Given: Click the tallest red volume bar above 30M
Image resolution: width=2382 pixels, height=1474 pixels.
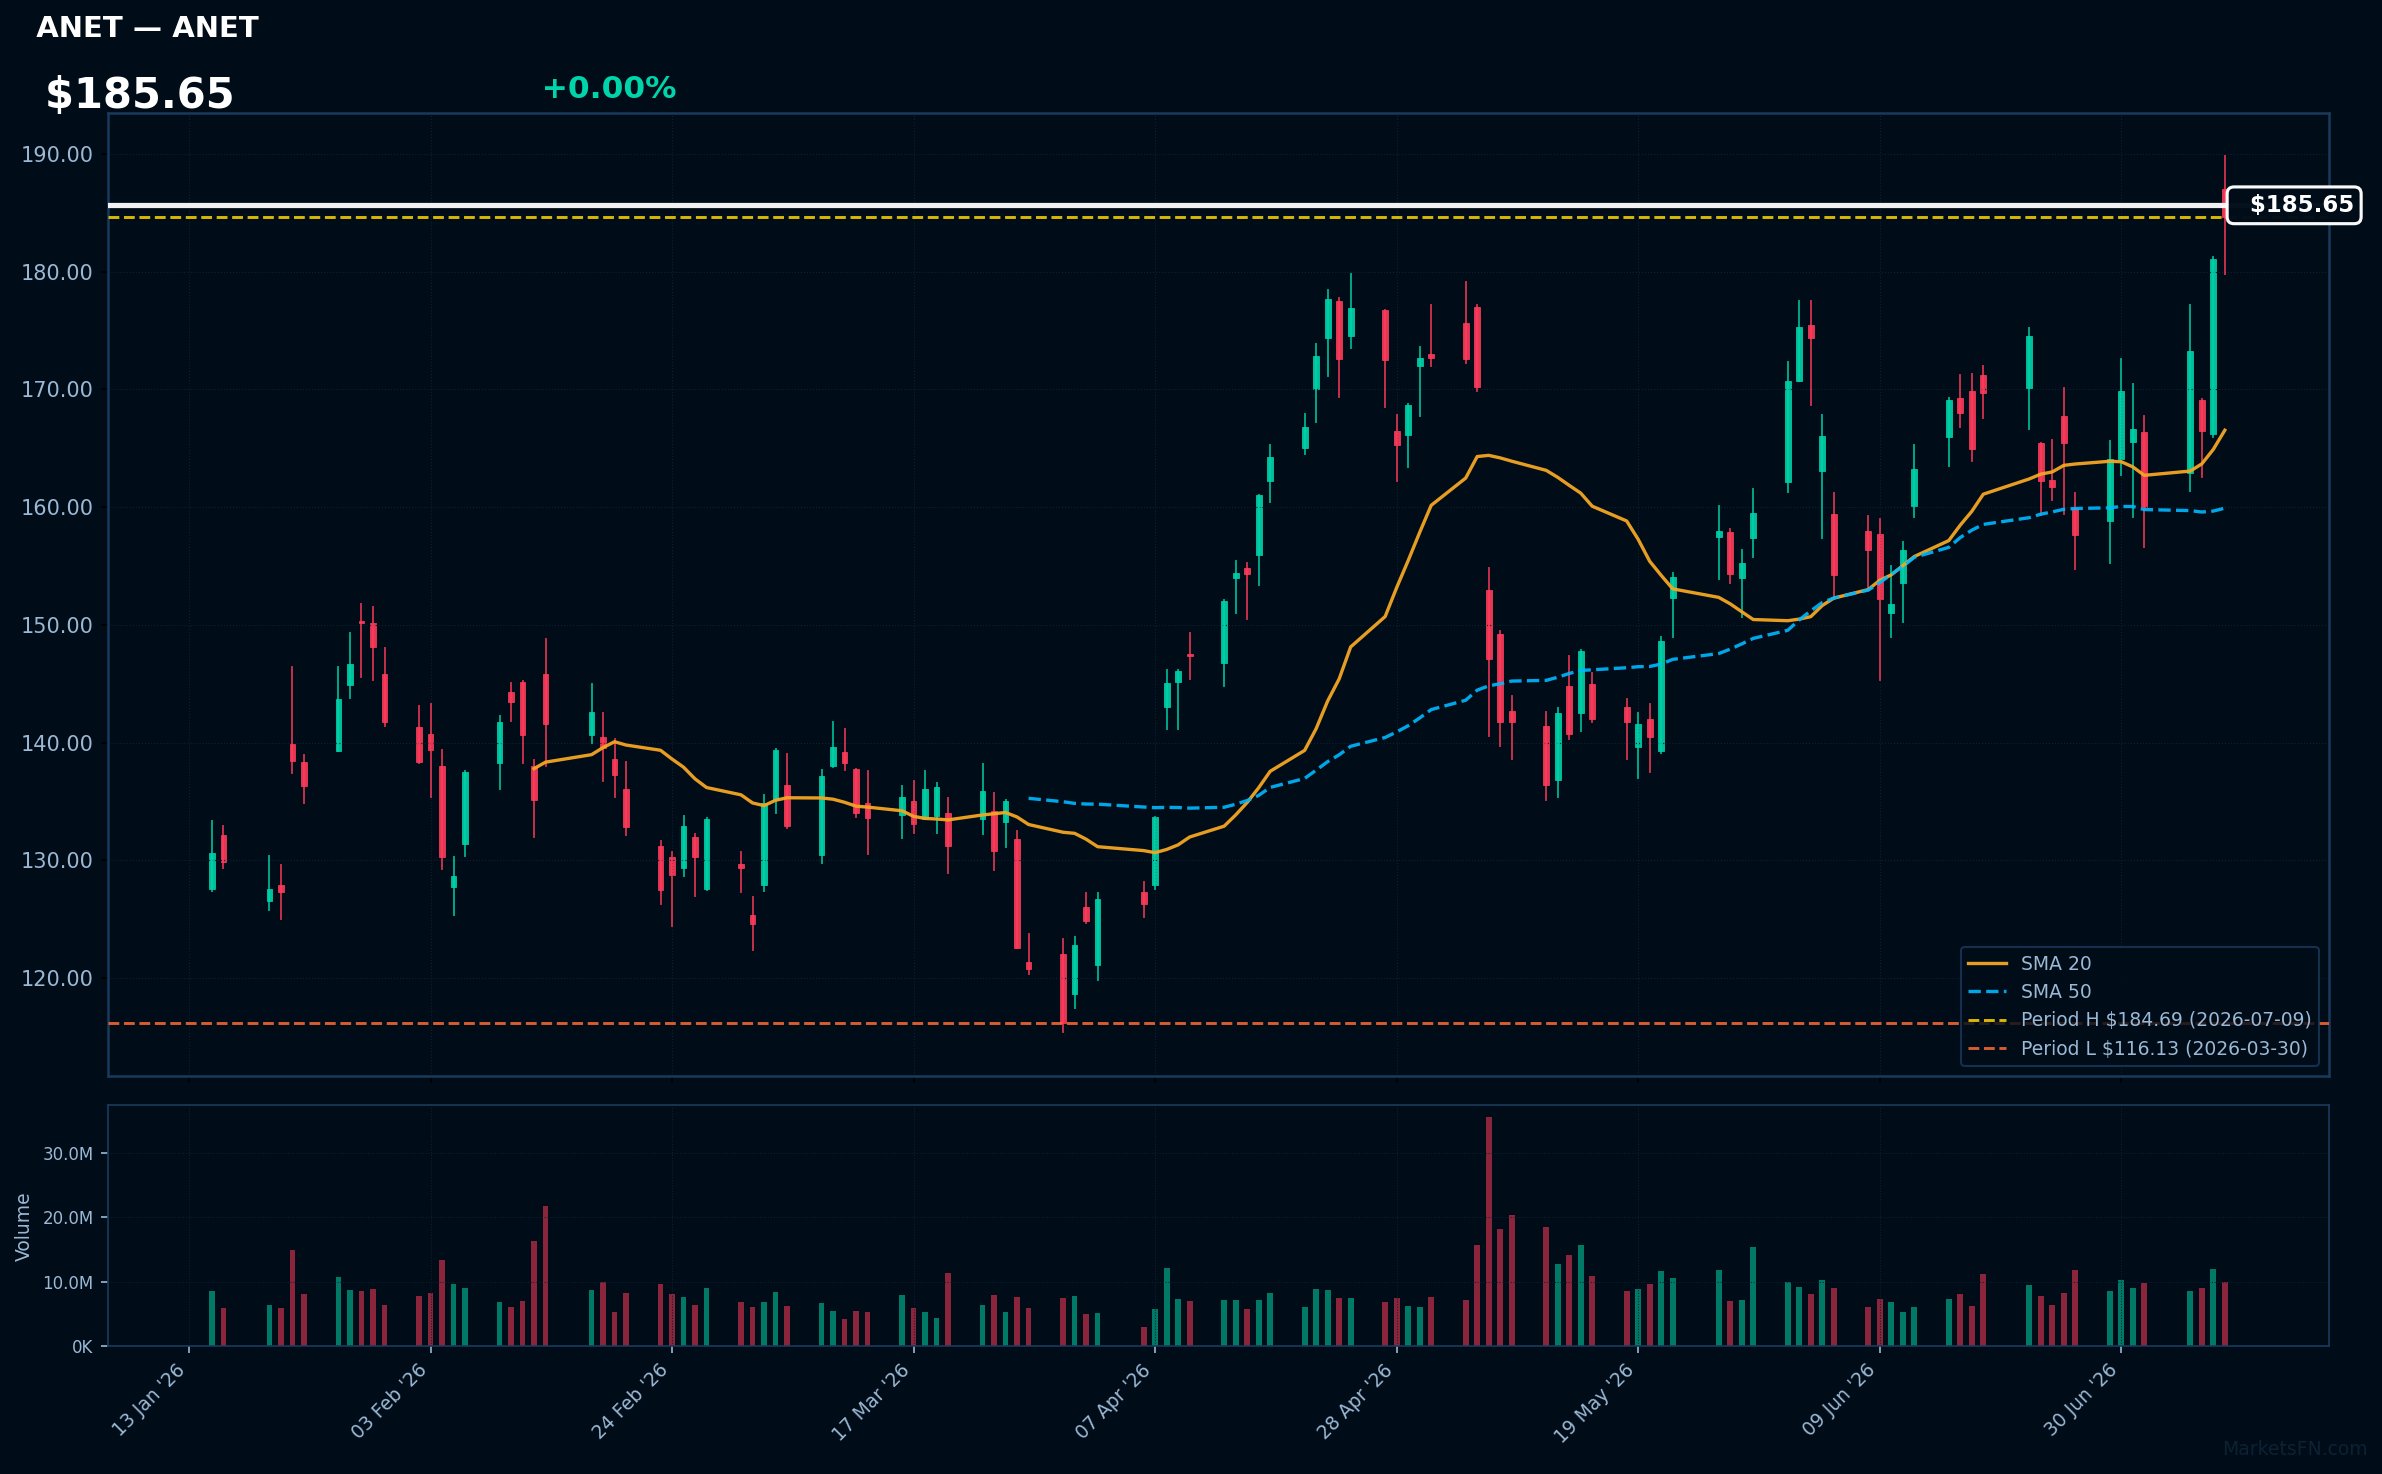Looking at the screenshot, I should click(x=1489, y=1231).
